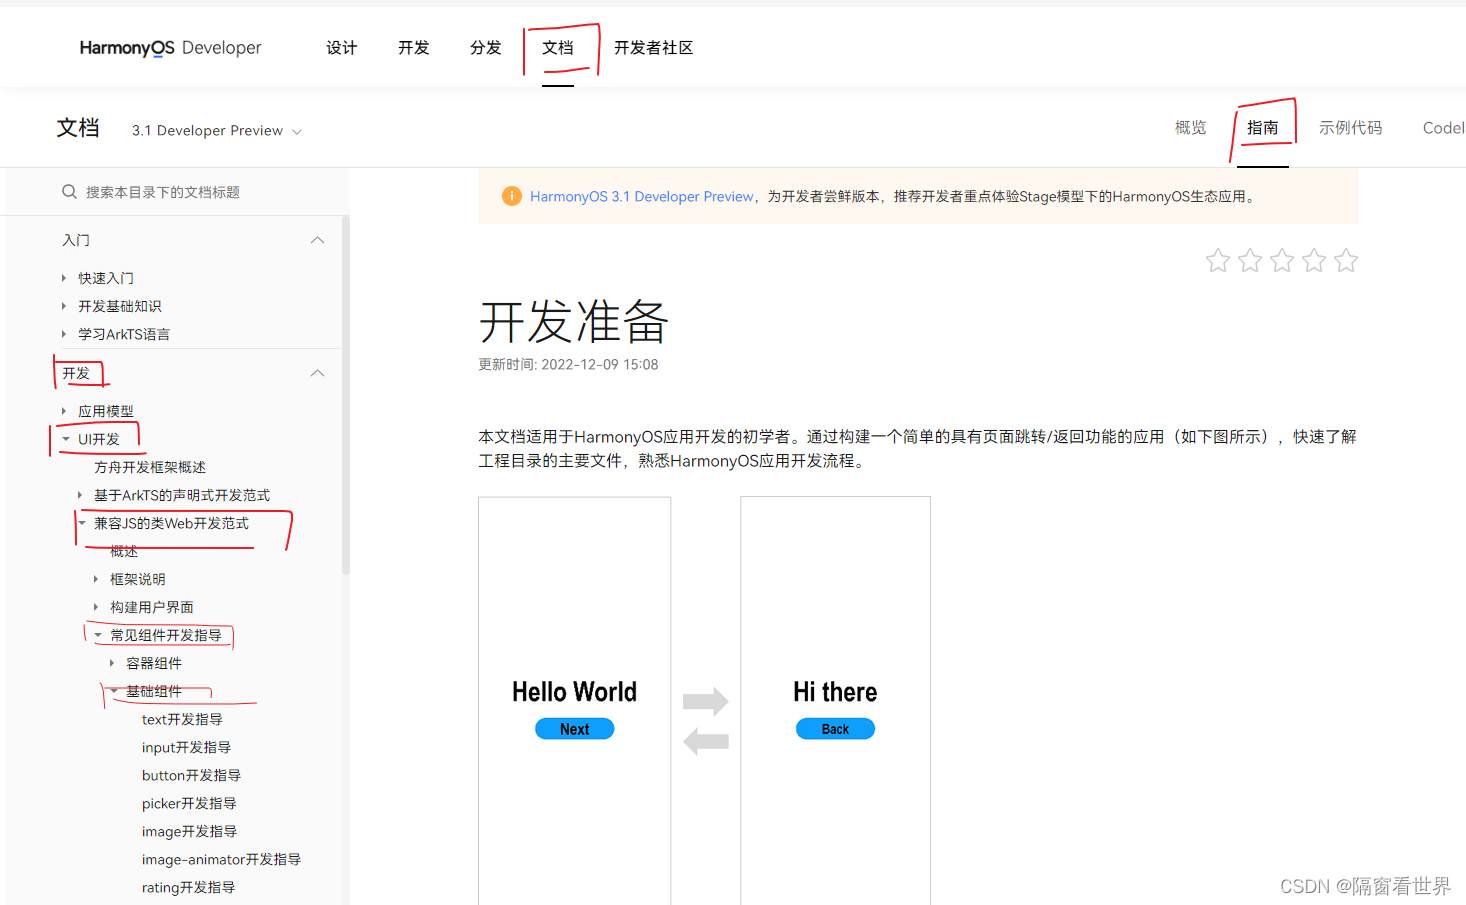Screen dimensions: 1466x905
Task: Open the 概述 tree item
Action: click(124, 551)
